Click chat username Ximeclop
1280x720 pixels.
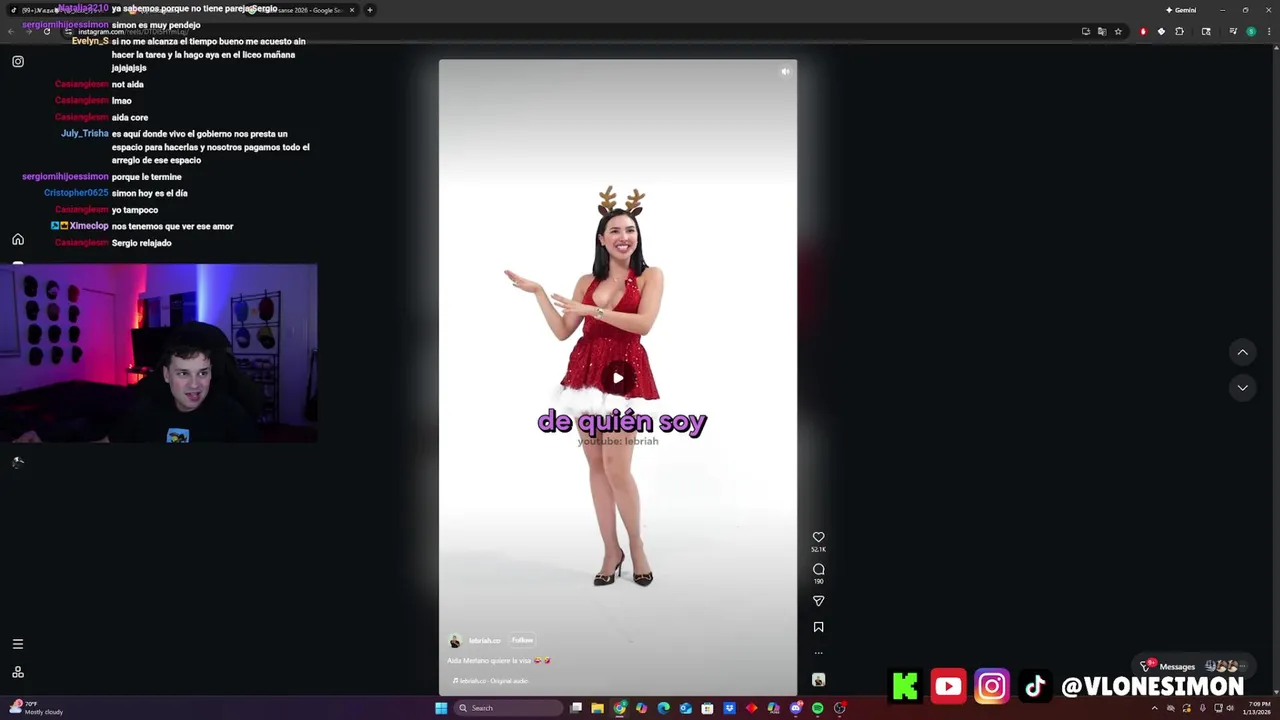(x=89, y=226)
